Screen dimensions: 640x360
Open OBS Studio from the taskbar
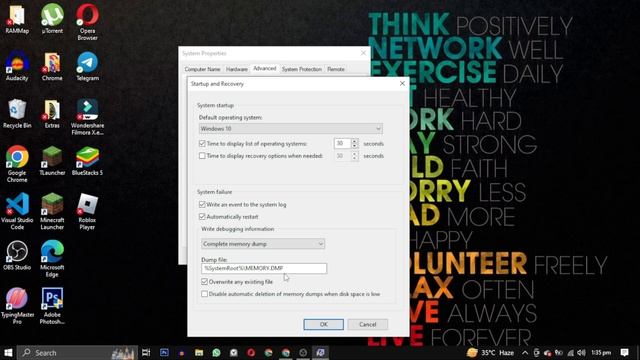point(303,353)
